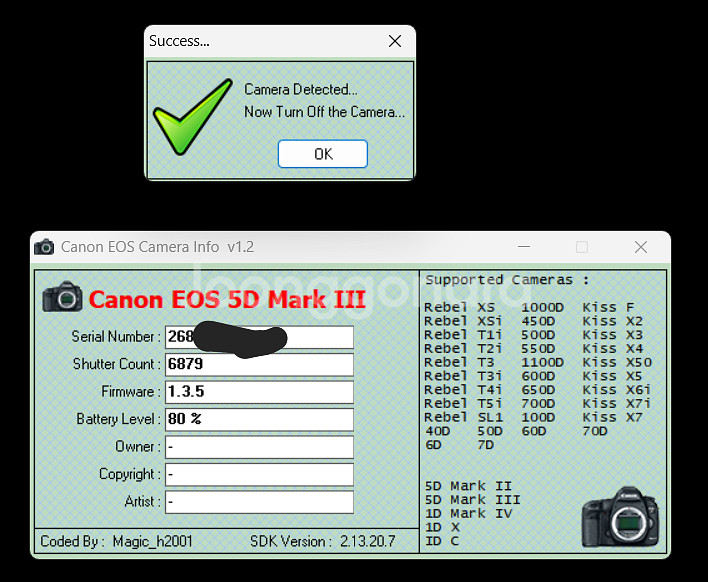Click the SDK Version 2.13.20.7 text
This screenshot has width=708, height=582.
tap(322, 541)
